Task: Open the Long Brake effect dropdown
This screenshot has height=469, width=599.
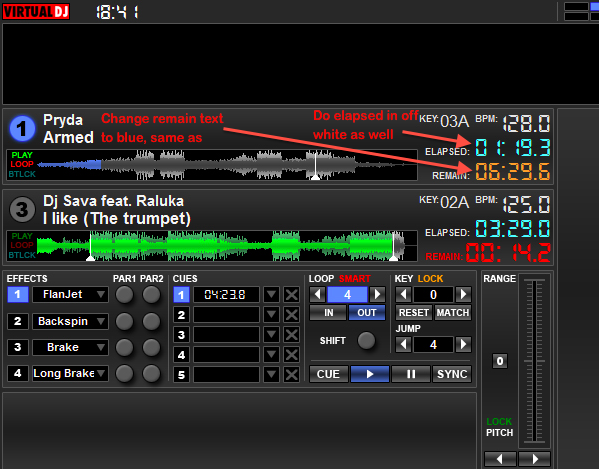Action: pos(70,373)
